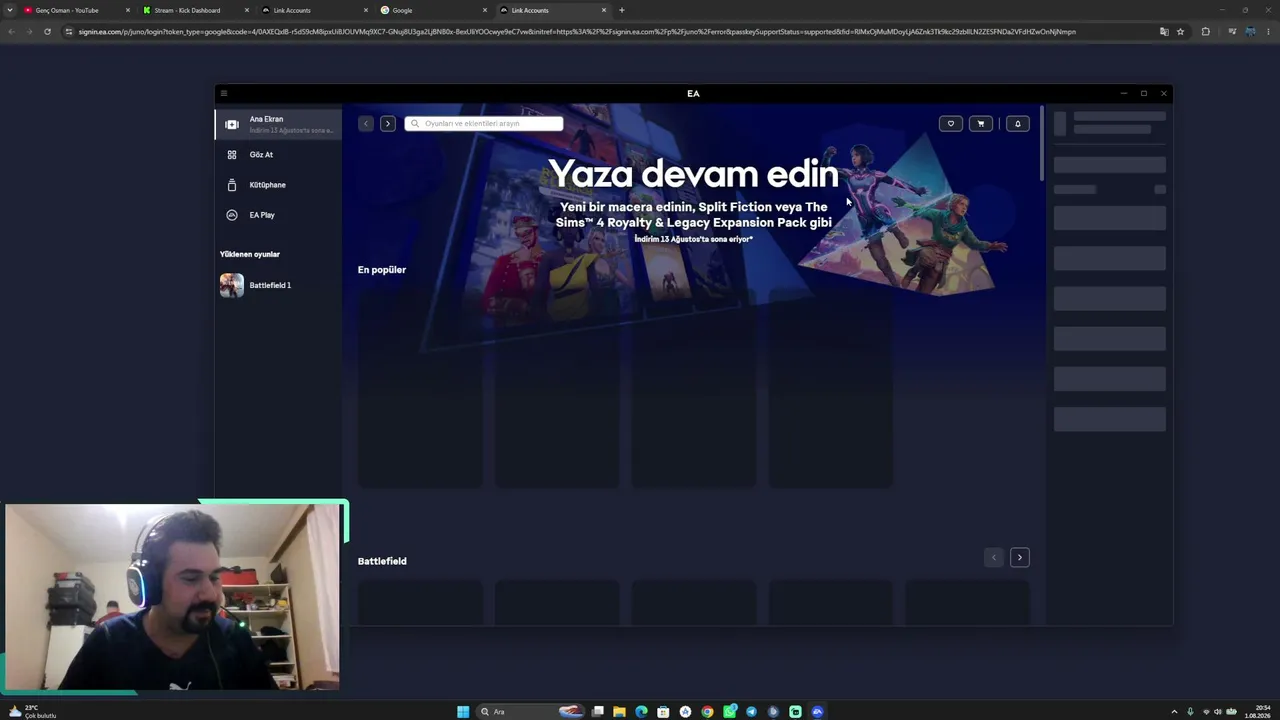The image size is (1280, 720).
Task: Click the EA app back arrow
Action: coord(366,124)
